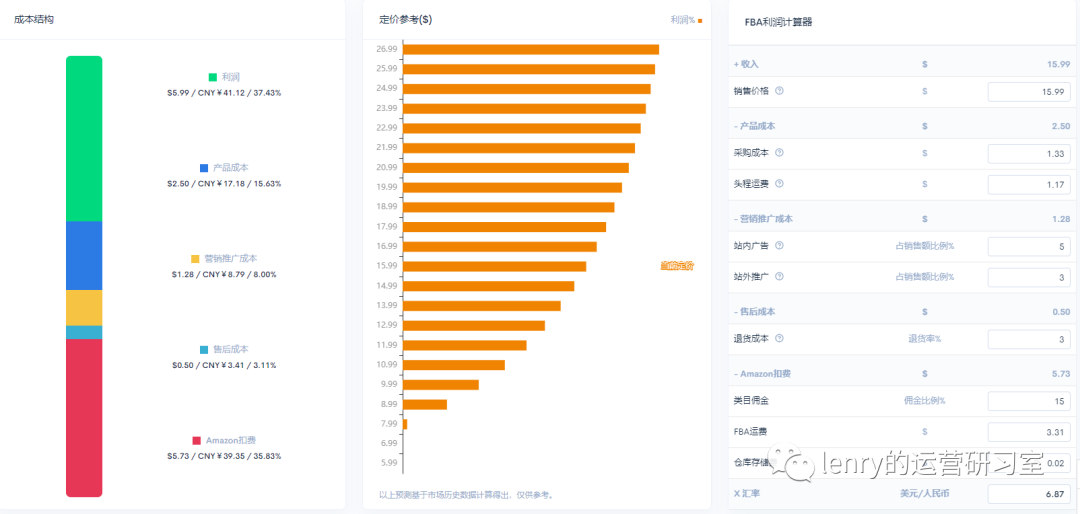
Task: Click the yellow marketing cost bar segment
Action: coord(84,307)
